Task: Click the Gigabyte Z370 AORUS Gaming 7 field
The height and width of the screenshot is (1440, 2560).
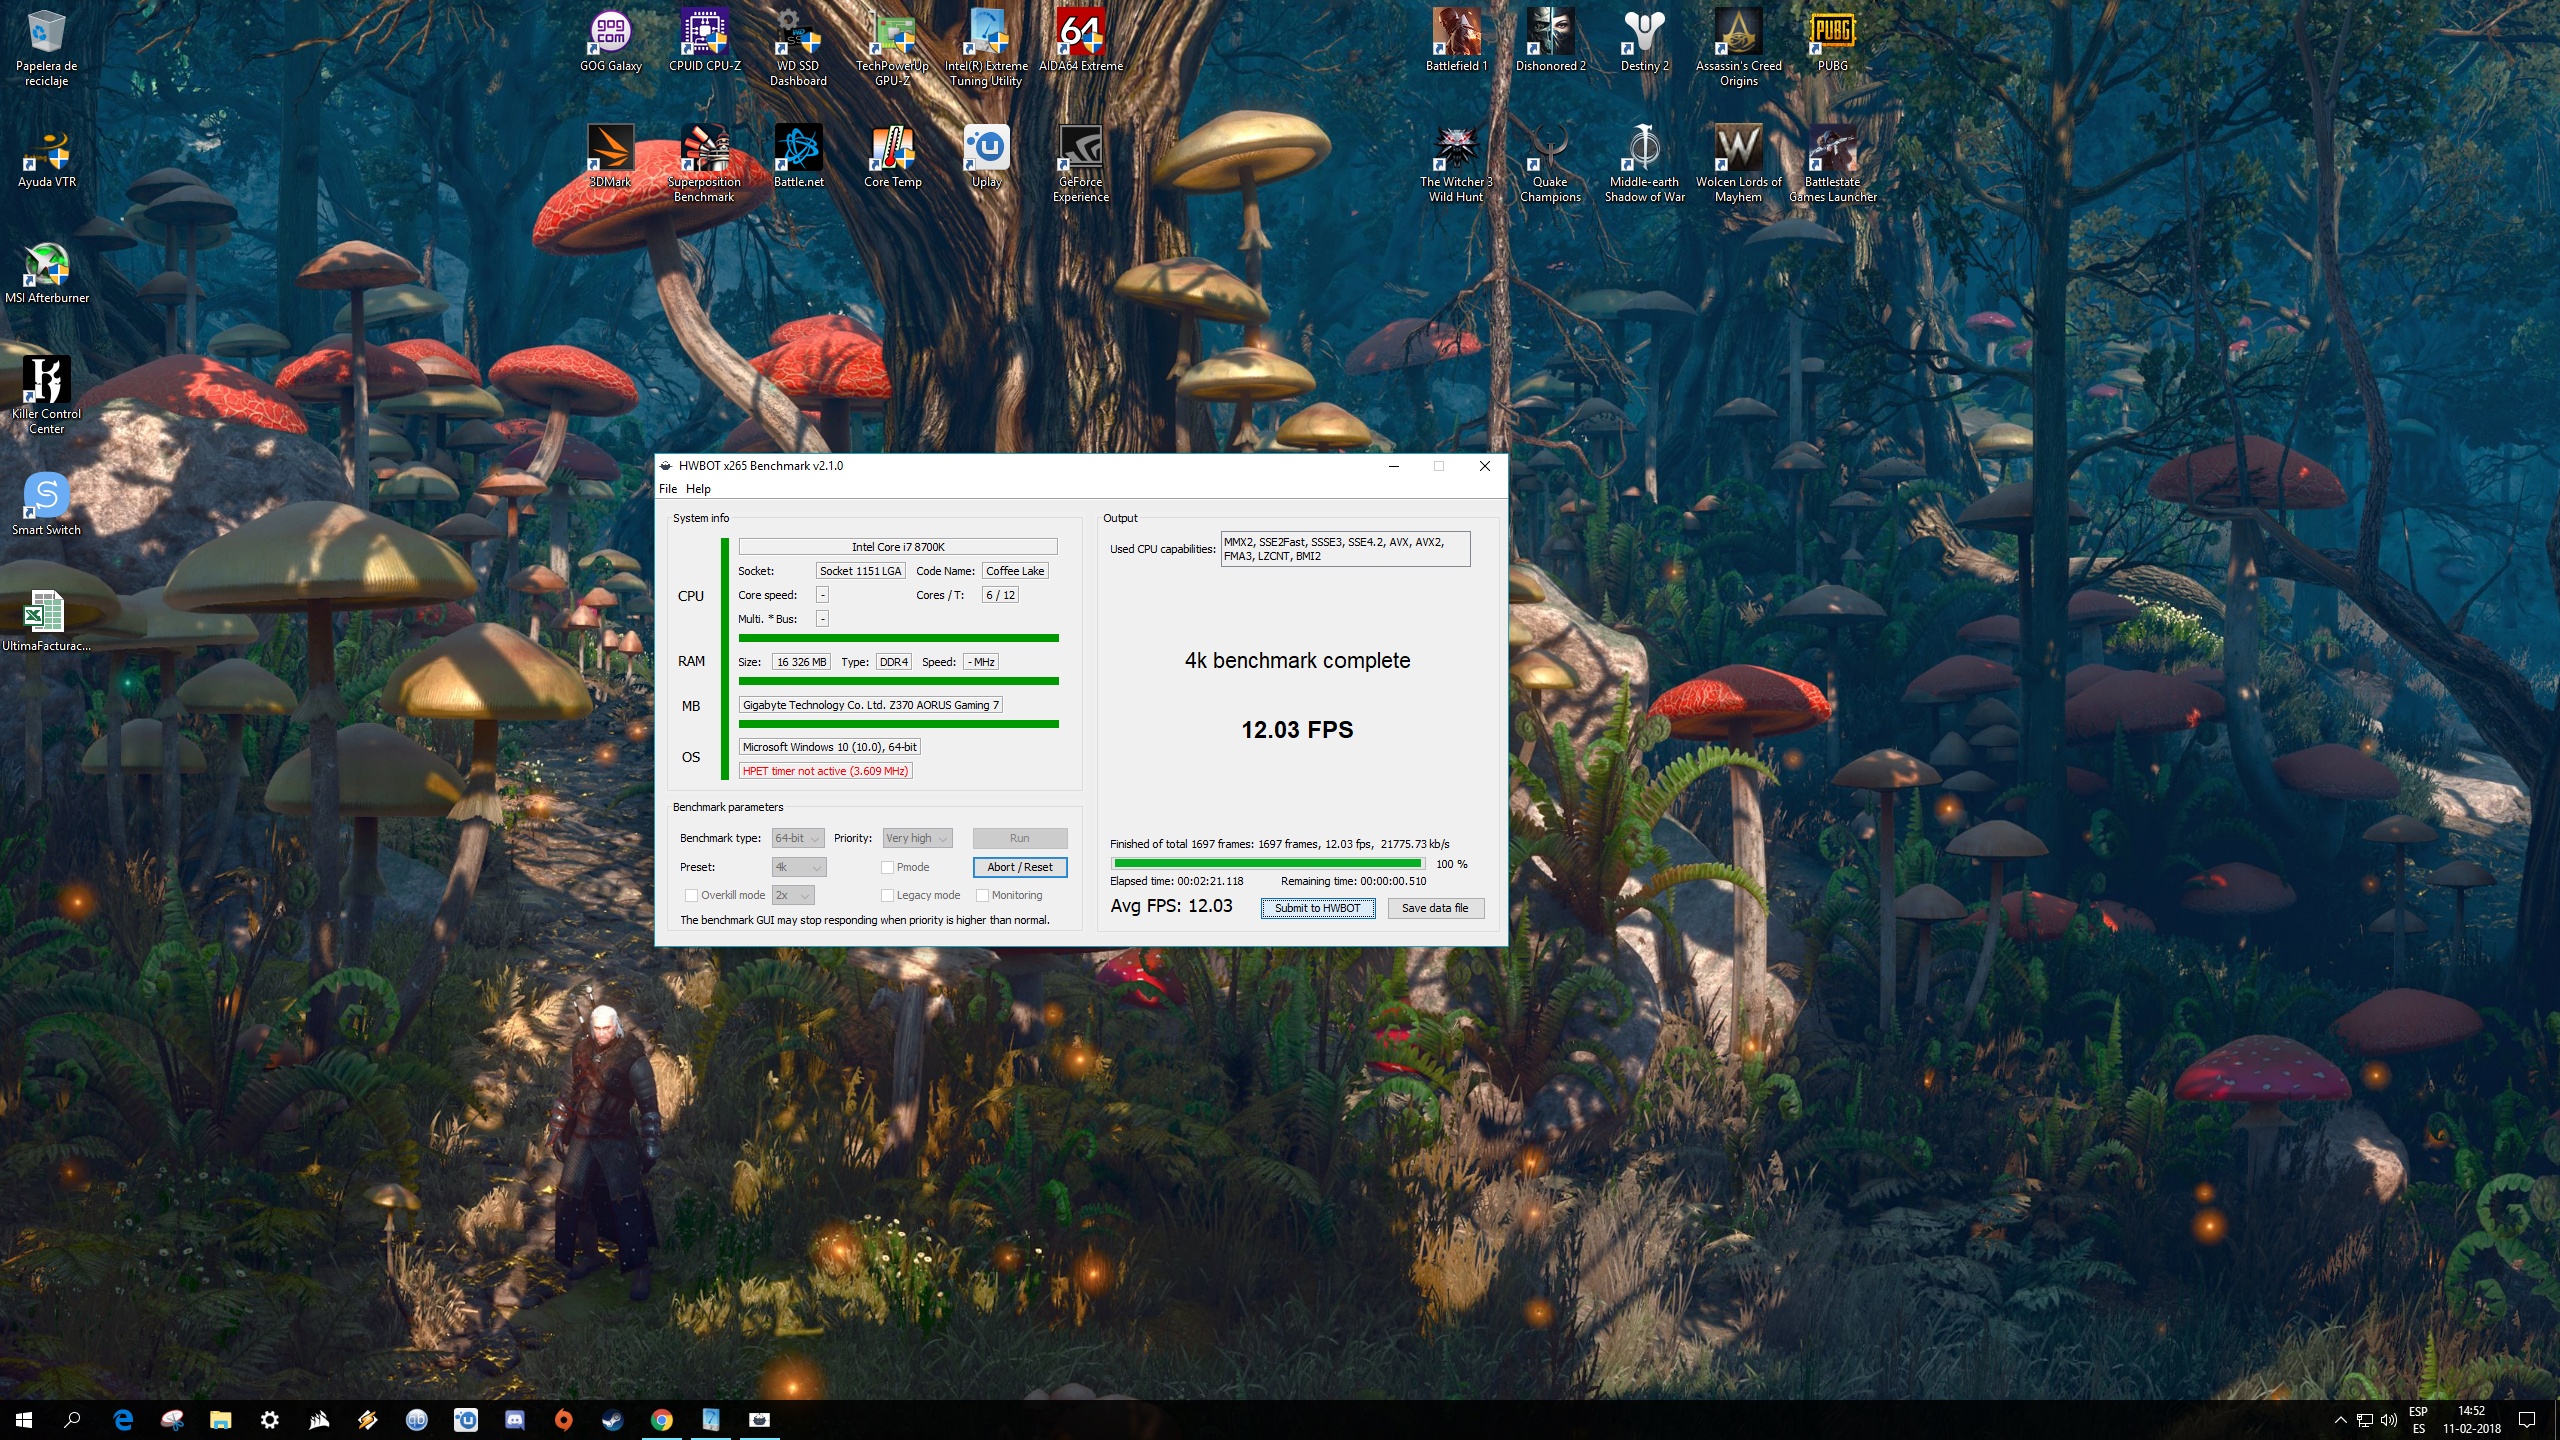Action: point(870,705)
